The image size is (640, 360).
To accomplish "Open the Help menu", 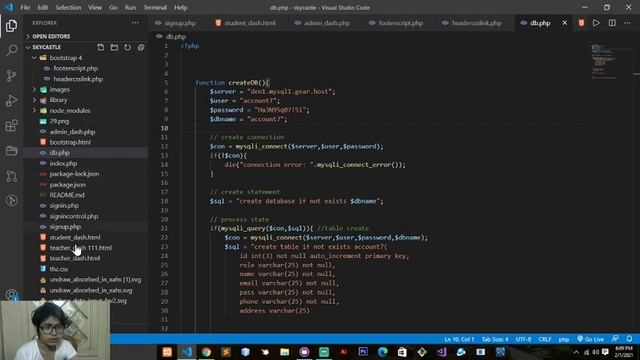I will click(x=180, y=7).
